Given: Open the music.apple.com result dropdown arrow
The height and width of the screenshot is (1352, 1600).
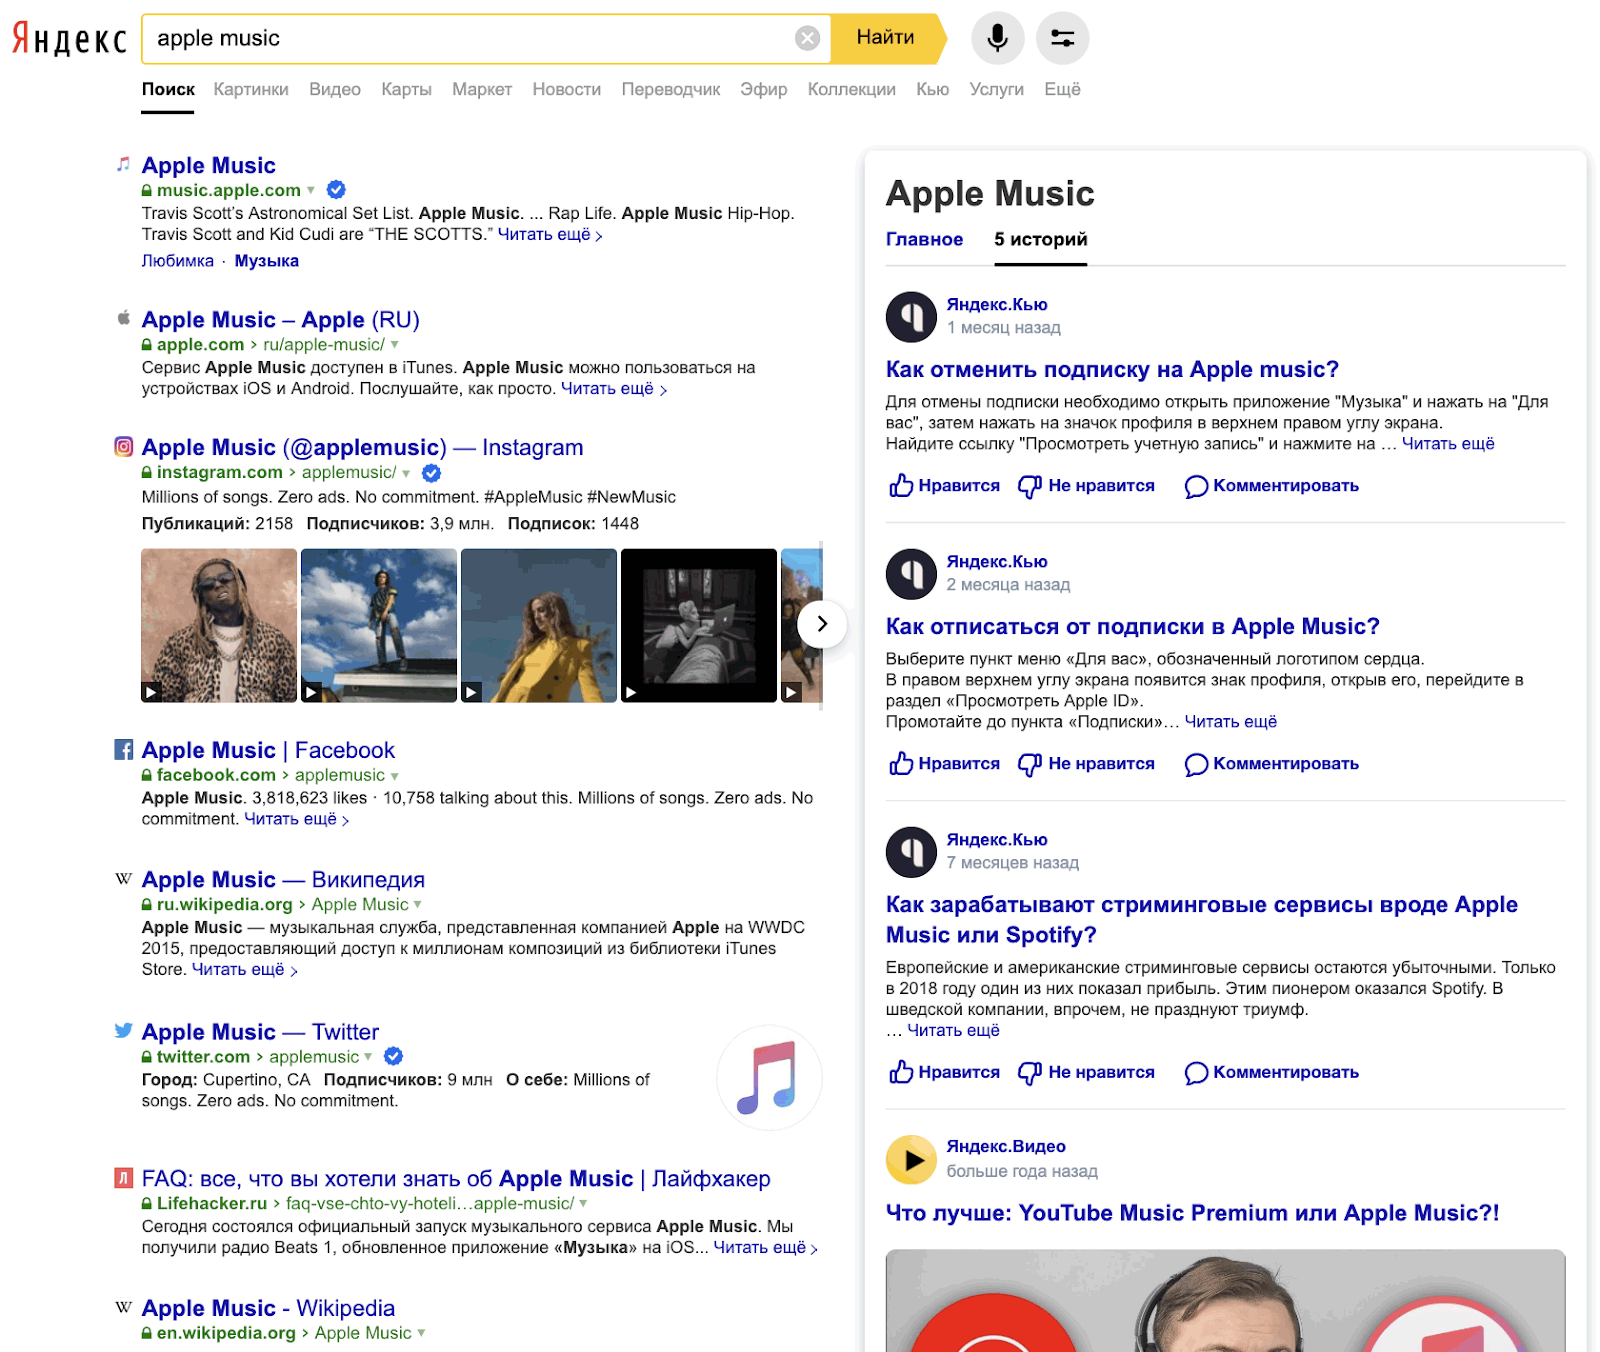Looking at the screenshot, I should tap(311, 190).
